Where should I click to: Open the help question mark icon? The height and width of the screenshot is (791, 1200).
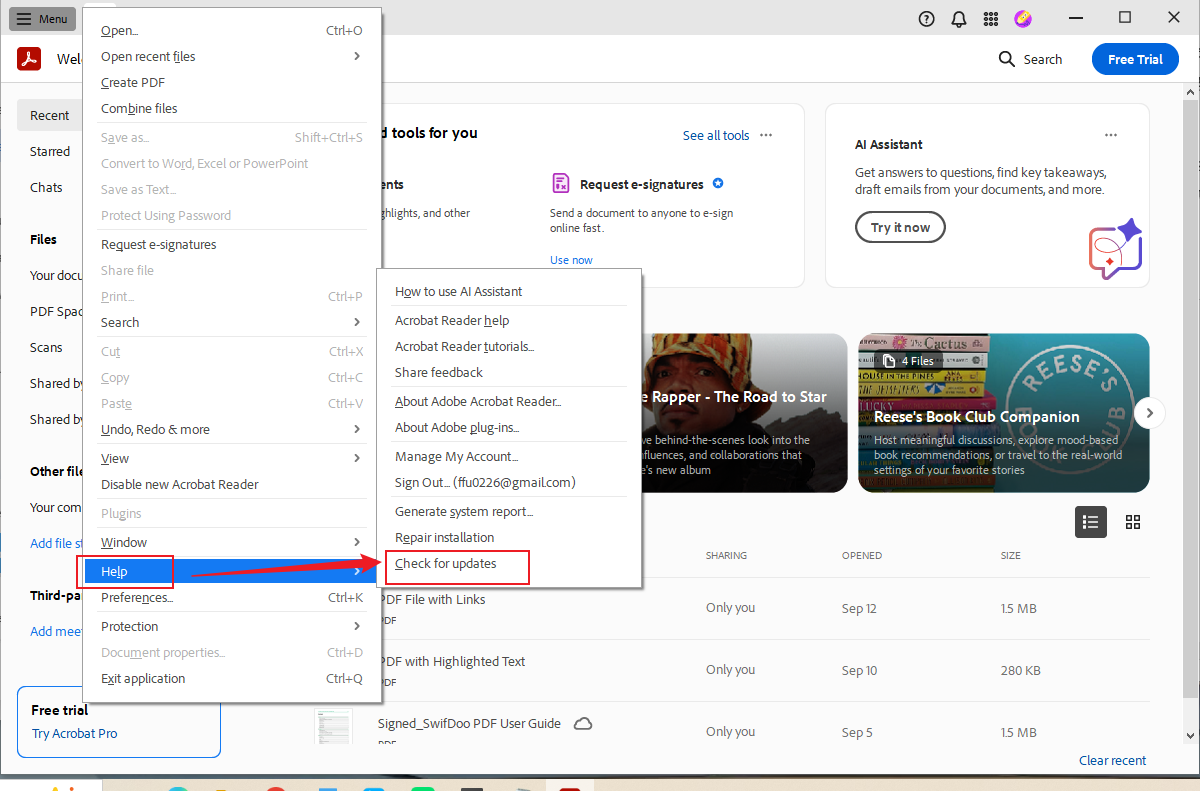point(926,18)
